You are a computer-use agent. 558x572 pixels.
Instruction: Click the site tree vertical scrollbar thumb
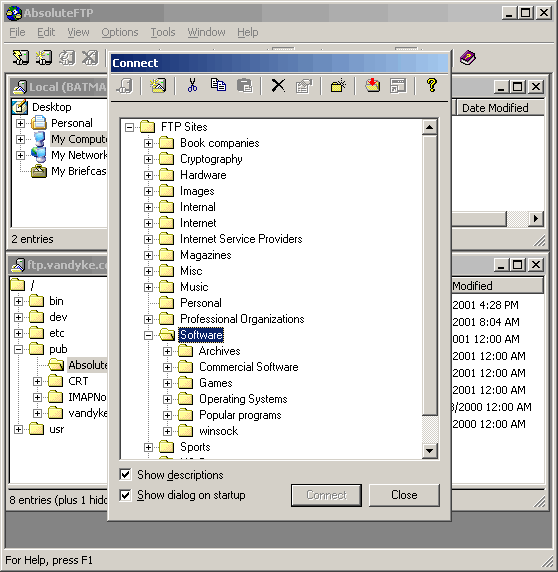point(430,275)
